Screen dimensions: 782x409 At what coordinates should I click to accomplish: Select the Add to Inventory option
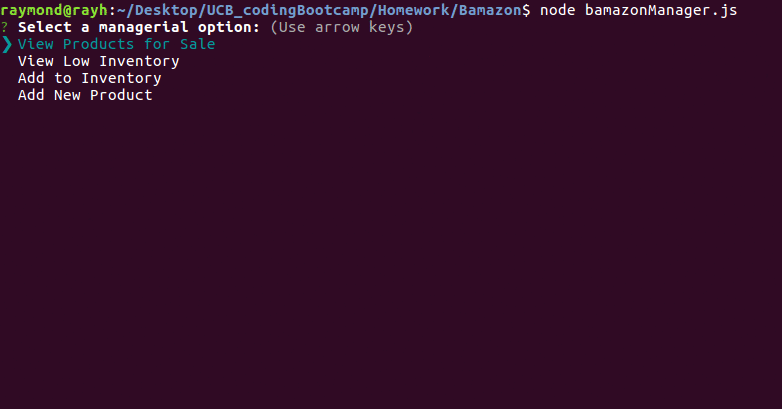[89, 78]
